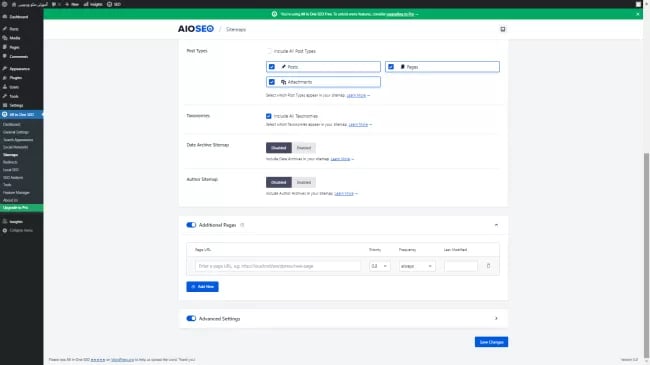
Task: Open the WordPress logo menu in admin bar
Action: (5, 4)
